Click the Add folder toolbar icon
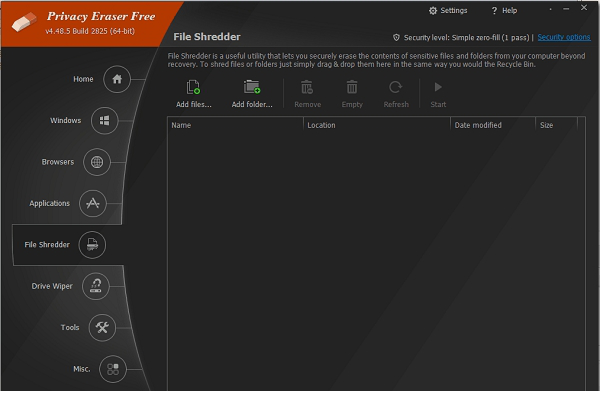The width and height of the screenshot is (600, 406). click(252, 87)
